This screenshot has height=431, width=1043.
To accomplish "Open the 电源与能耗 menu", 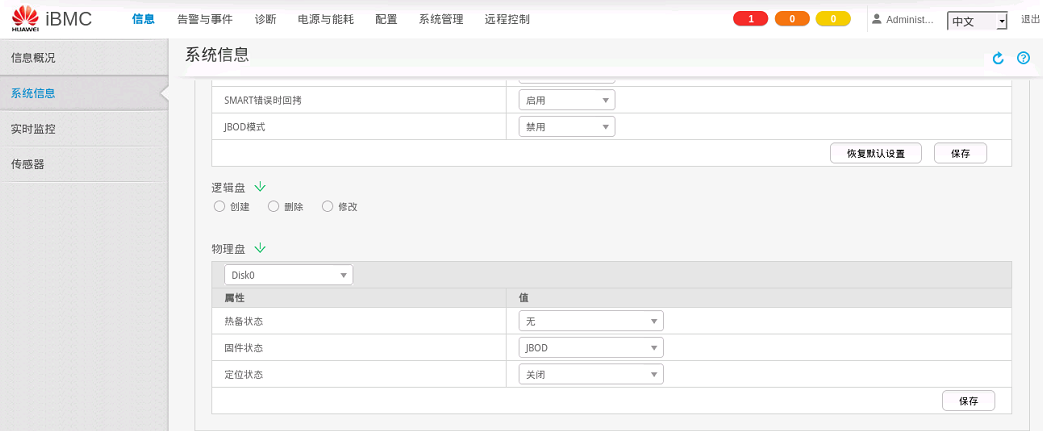I will click(326, 19).
